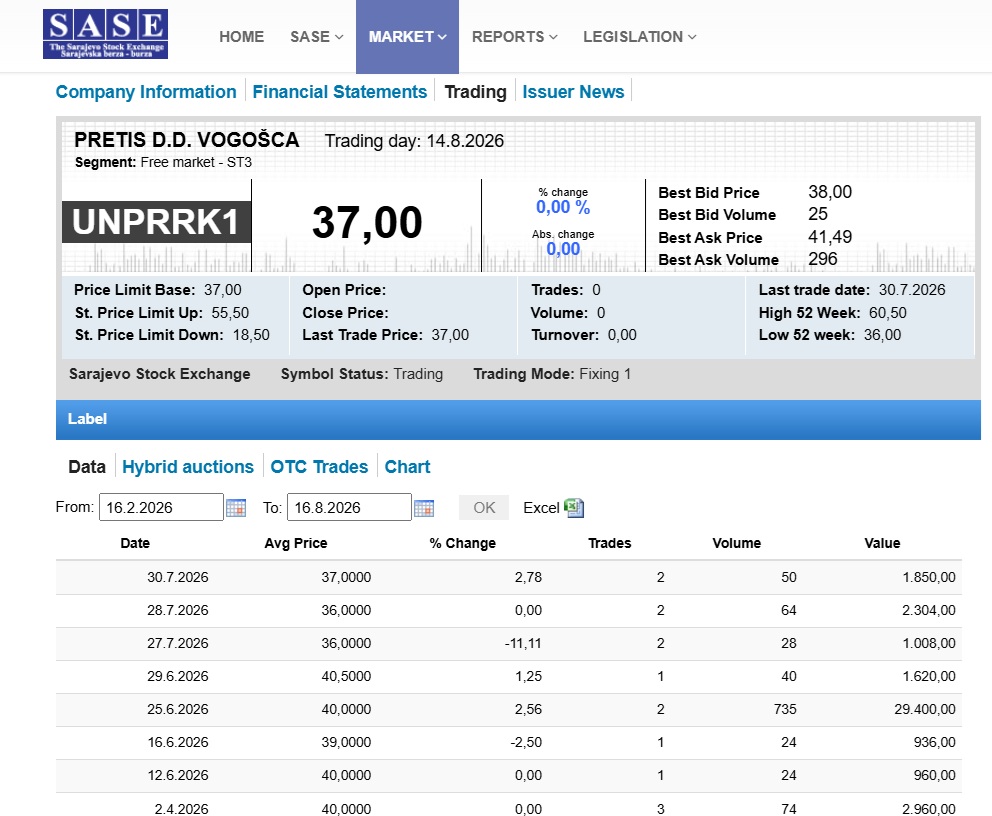Image resolution: width=992 pixels, height=816 pixels.
Task: Click the Trades column header
Action: point(609,543)
